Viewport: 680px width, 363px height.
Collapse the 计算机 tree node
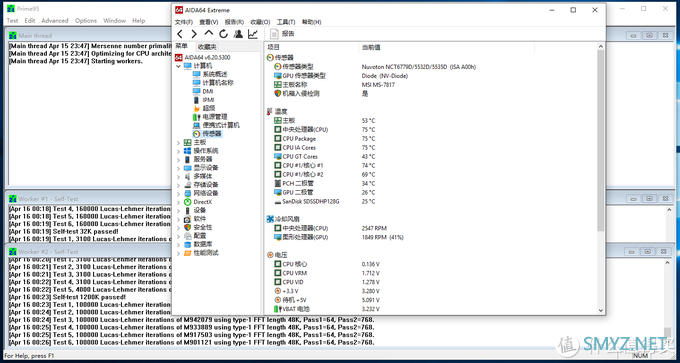pos(178,66)
